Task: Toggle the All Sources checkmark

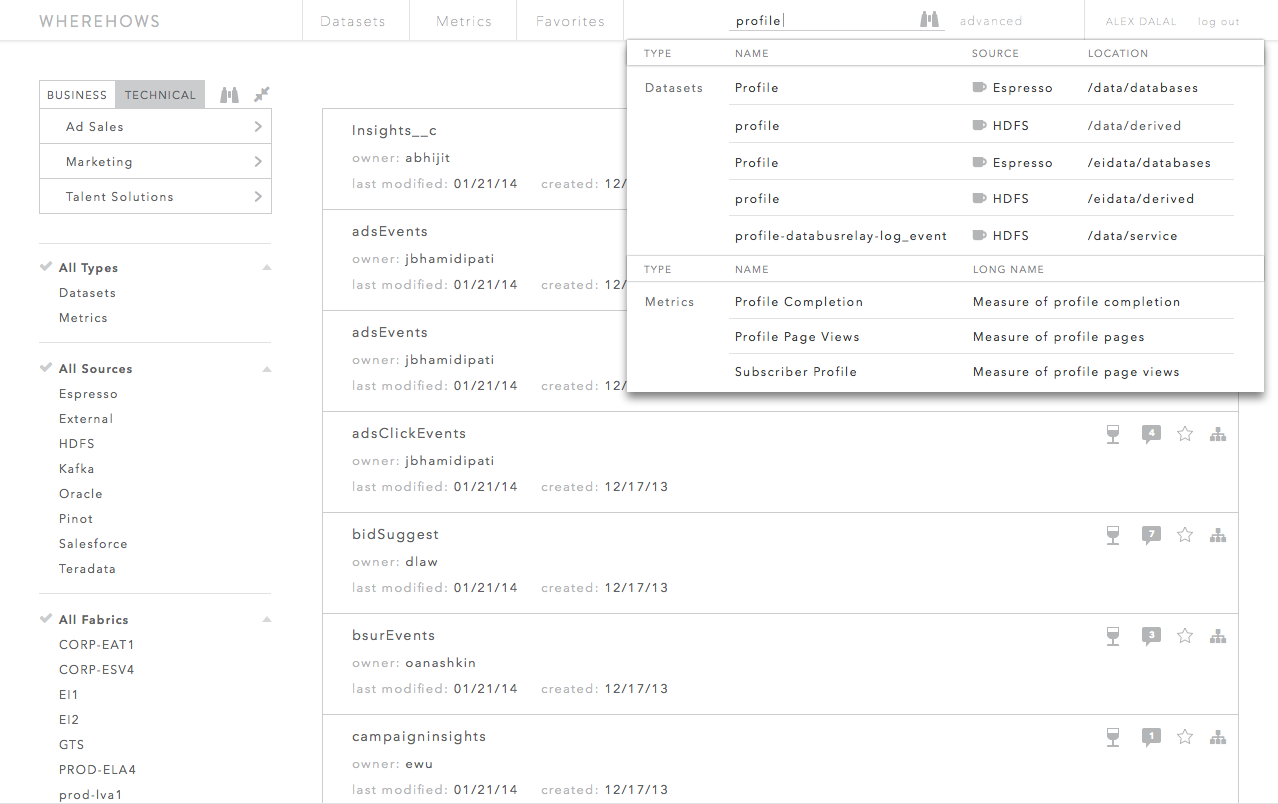Action: 46,368
